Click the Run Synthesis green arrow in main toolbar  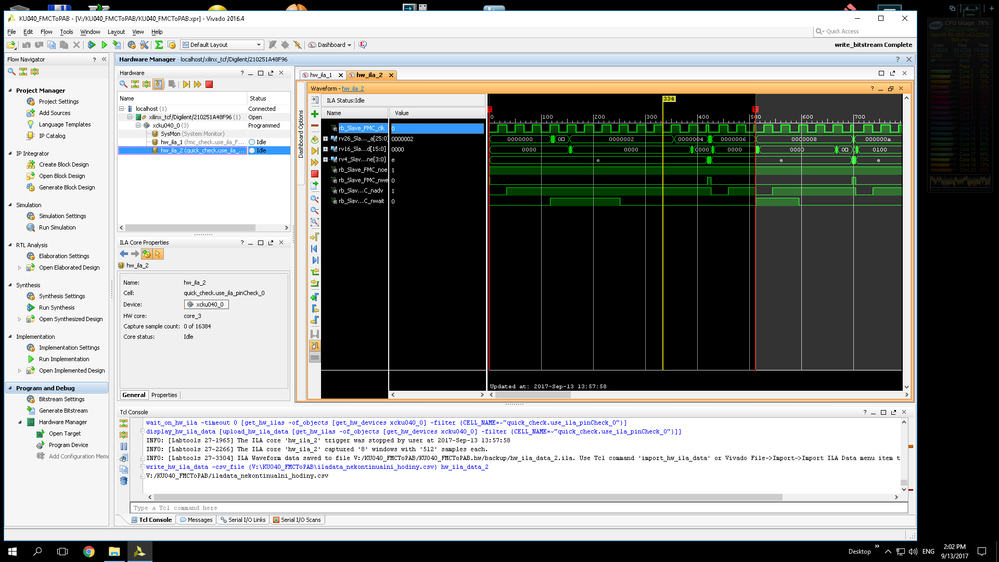pos(91,45)
